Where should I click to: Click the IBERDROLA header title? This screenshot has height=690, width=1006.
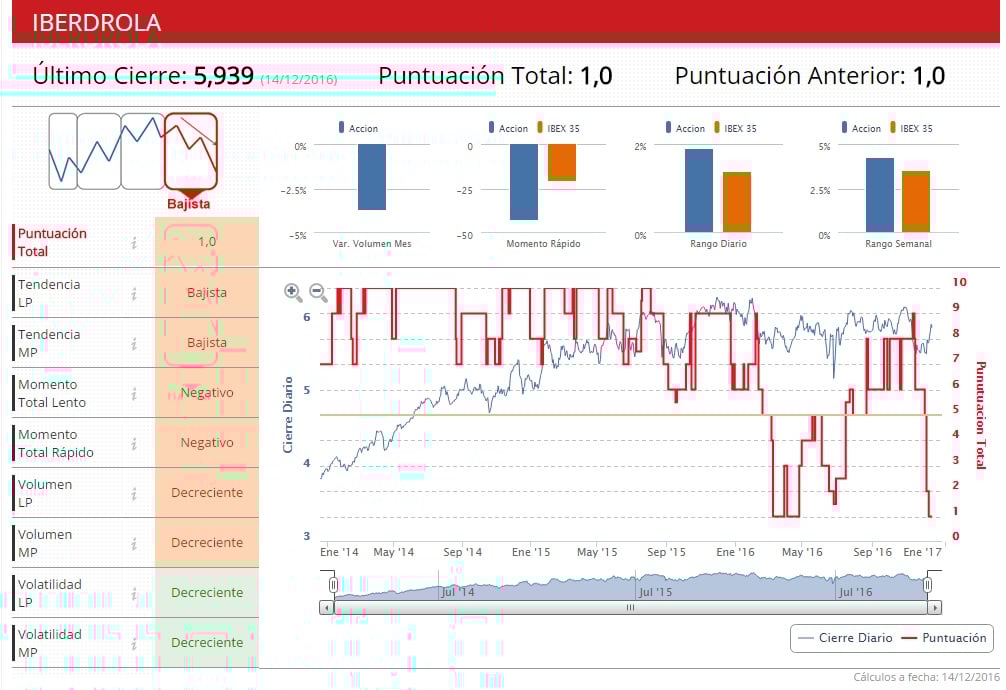tap(96, 22)
